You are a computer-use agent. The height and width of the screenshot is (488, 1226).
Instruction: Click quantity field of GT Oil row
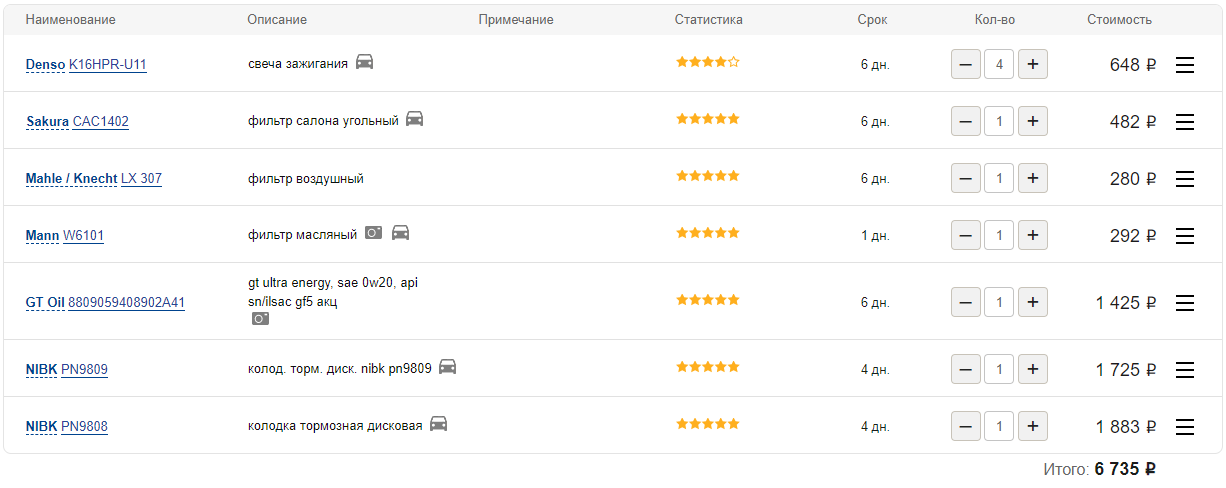[x=999, y=302]
